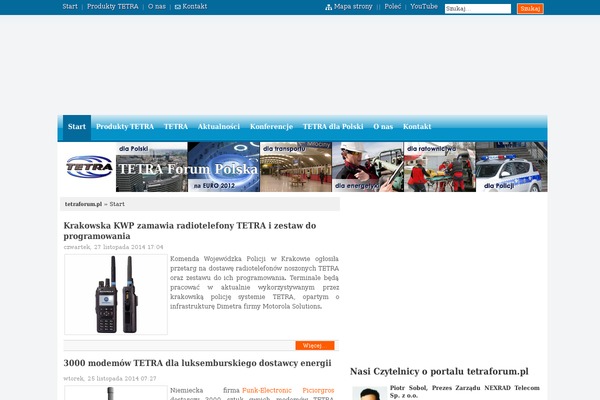Click the radiotelephones article image

116,294
